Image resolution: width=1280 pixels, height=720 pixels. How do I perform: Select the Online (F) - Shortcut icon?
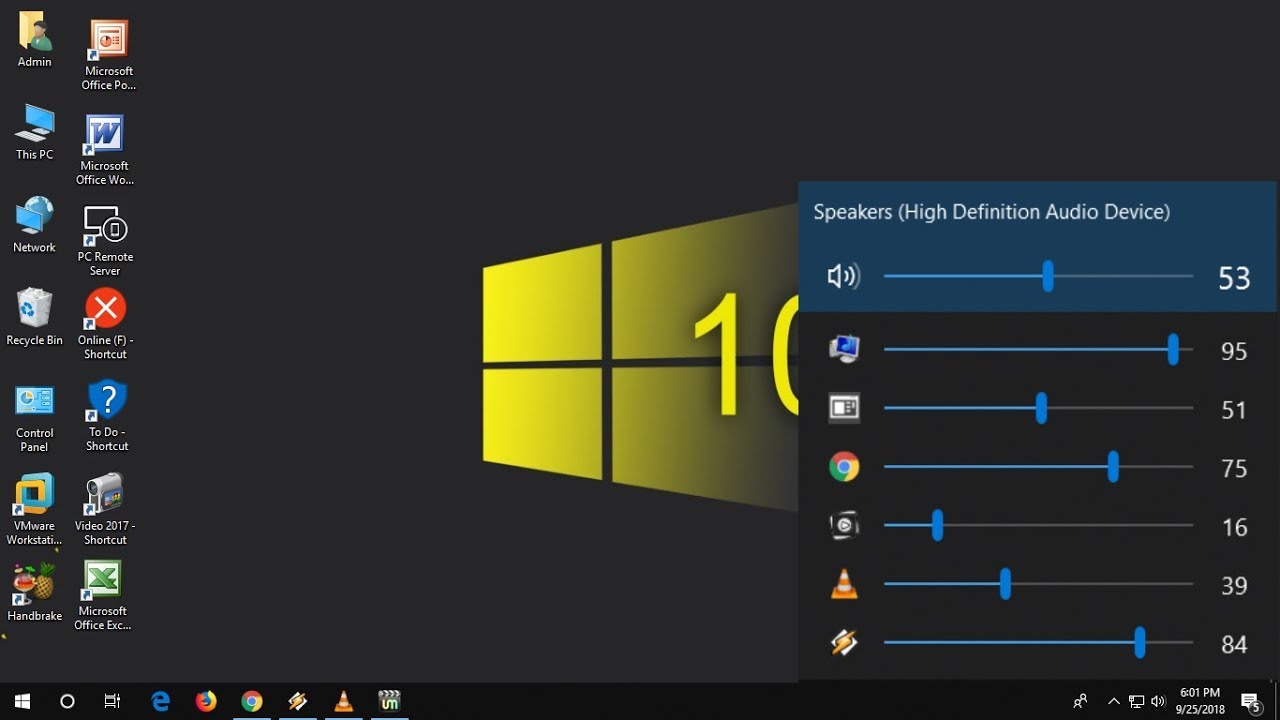(x=105, y=324)
